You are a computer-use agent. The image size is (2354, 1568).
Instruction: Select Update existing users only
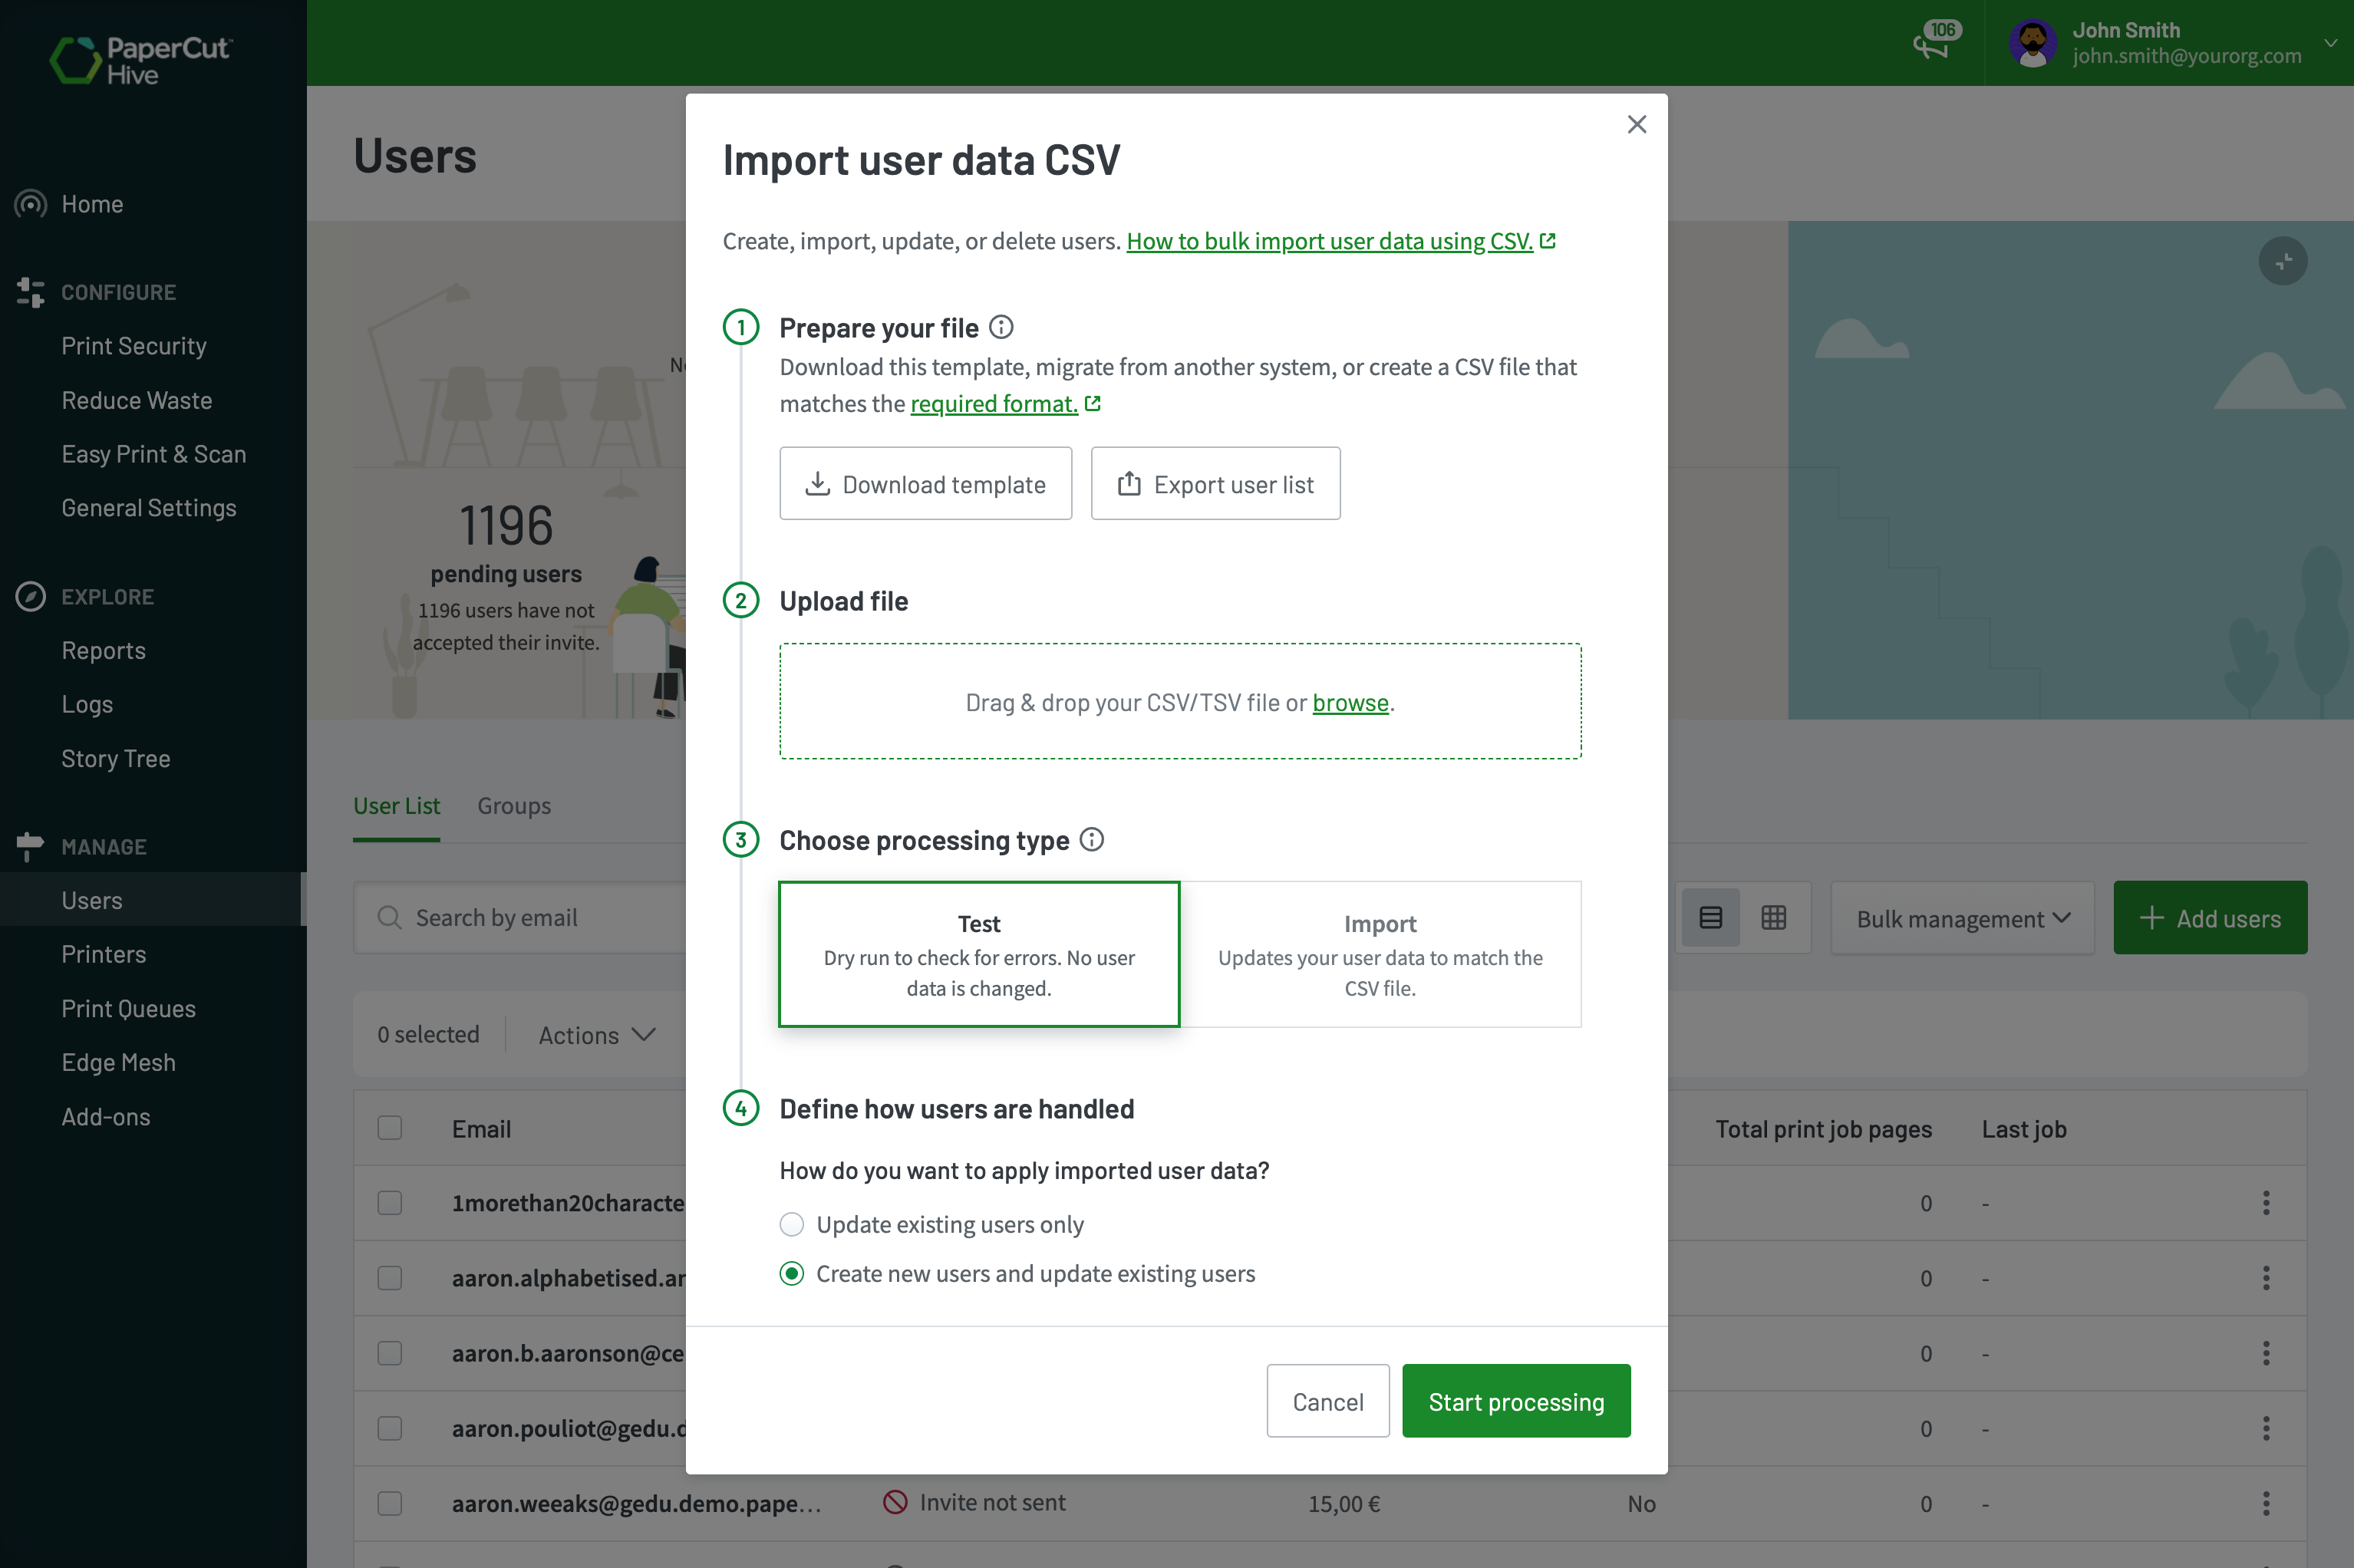point(792,1224)
